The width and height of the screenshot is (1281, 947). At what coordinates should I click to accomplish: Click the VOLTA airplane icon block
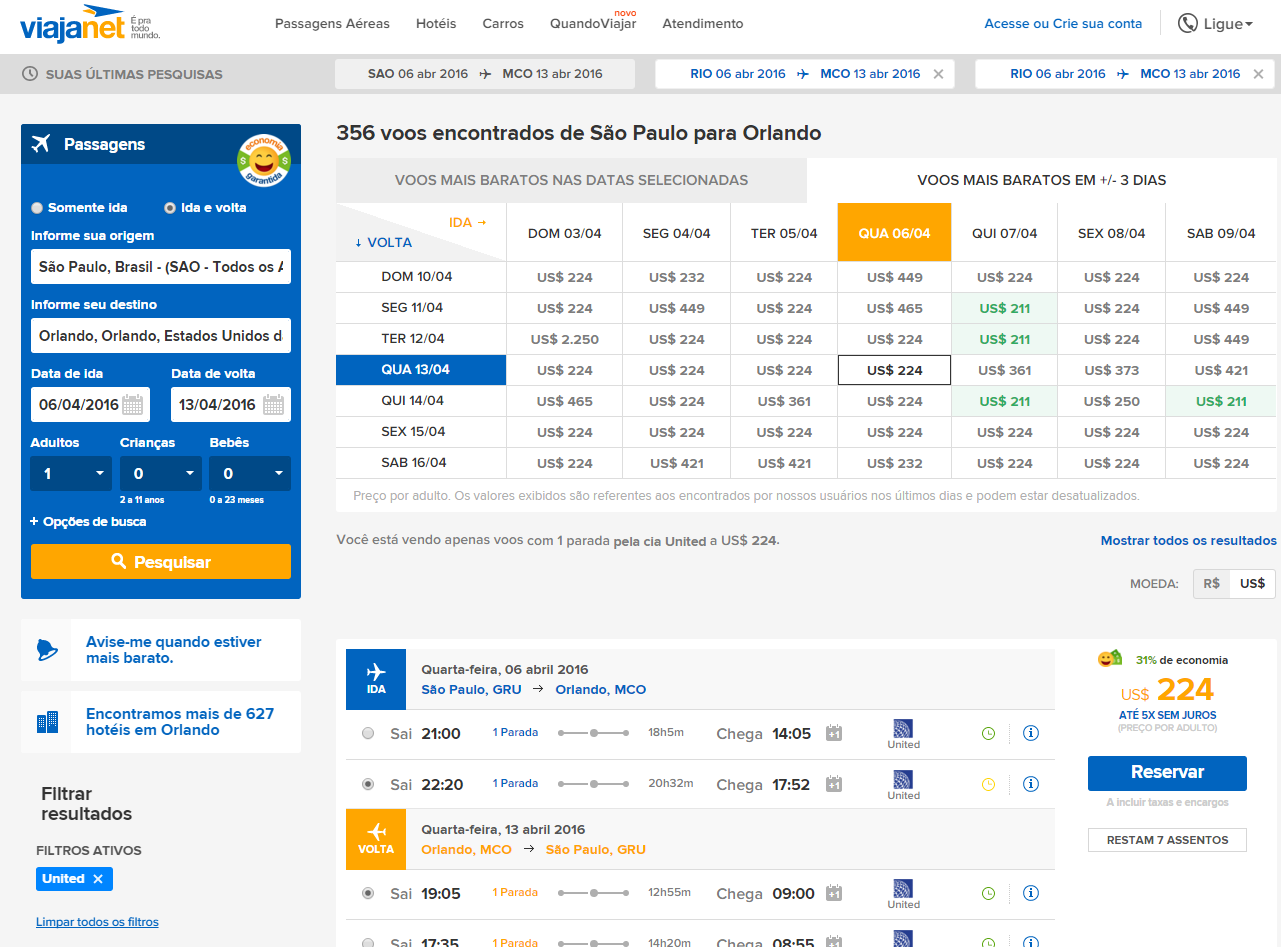click(376, 839)
